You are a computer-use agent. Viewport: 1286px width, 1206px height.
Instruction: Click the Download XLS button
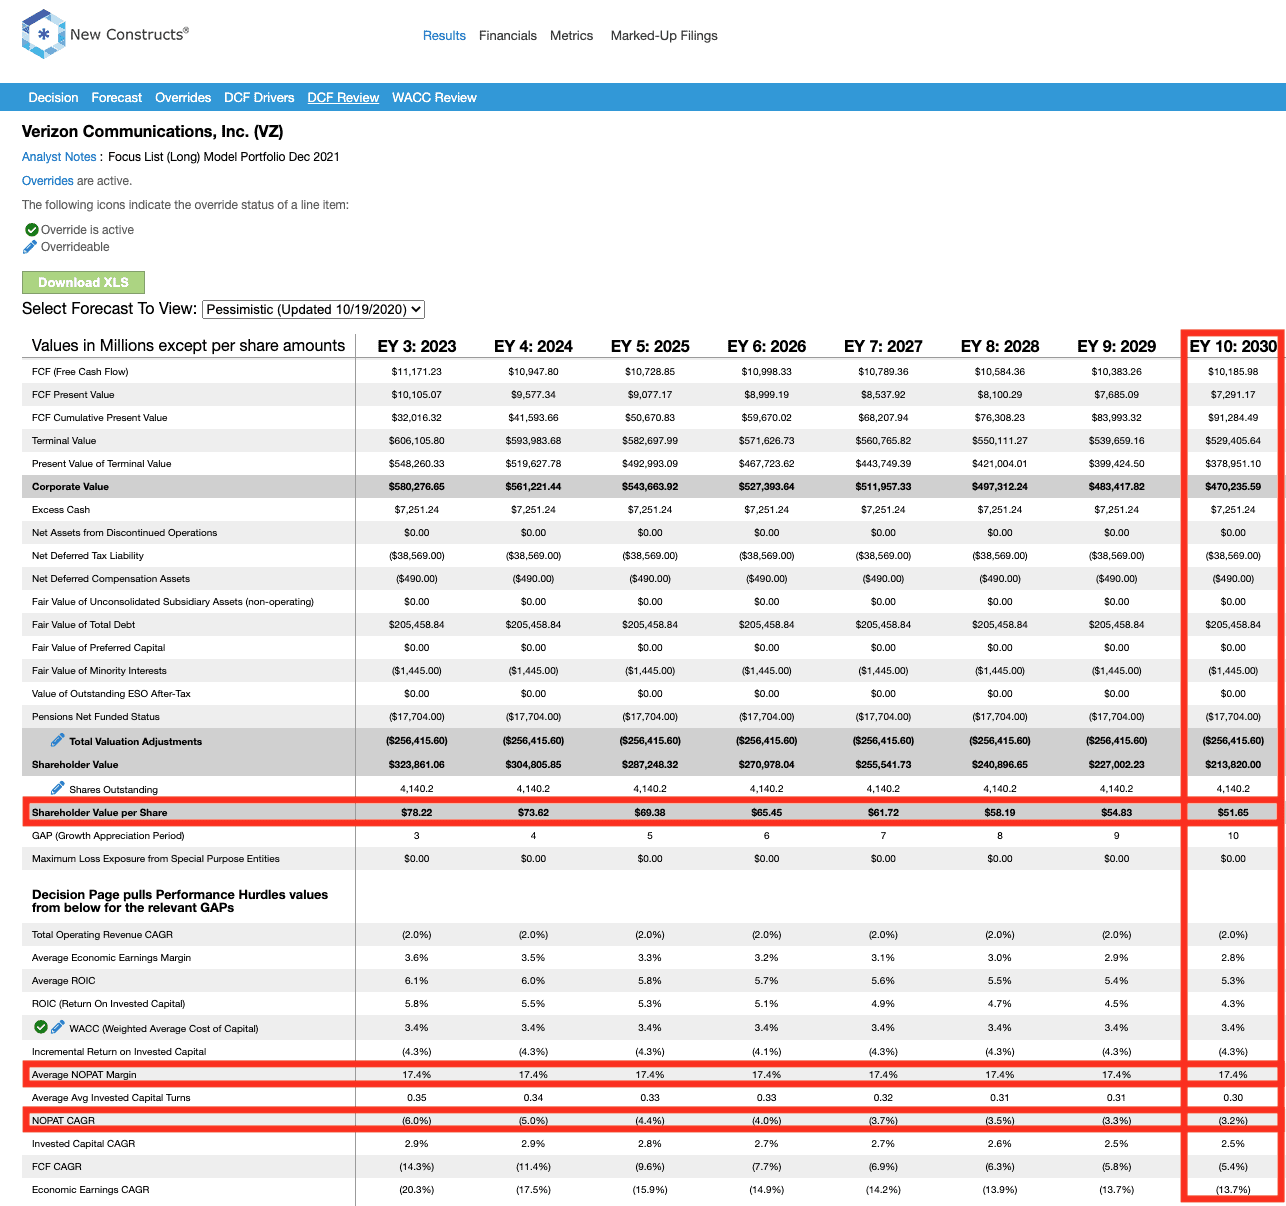(x=83, y=282)
